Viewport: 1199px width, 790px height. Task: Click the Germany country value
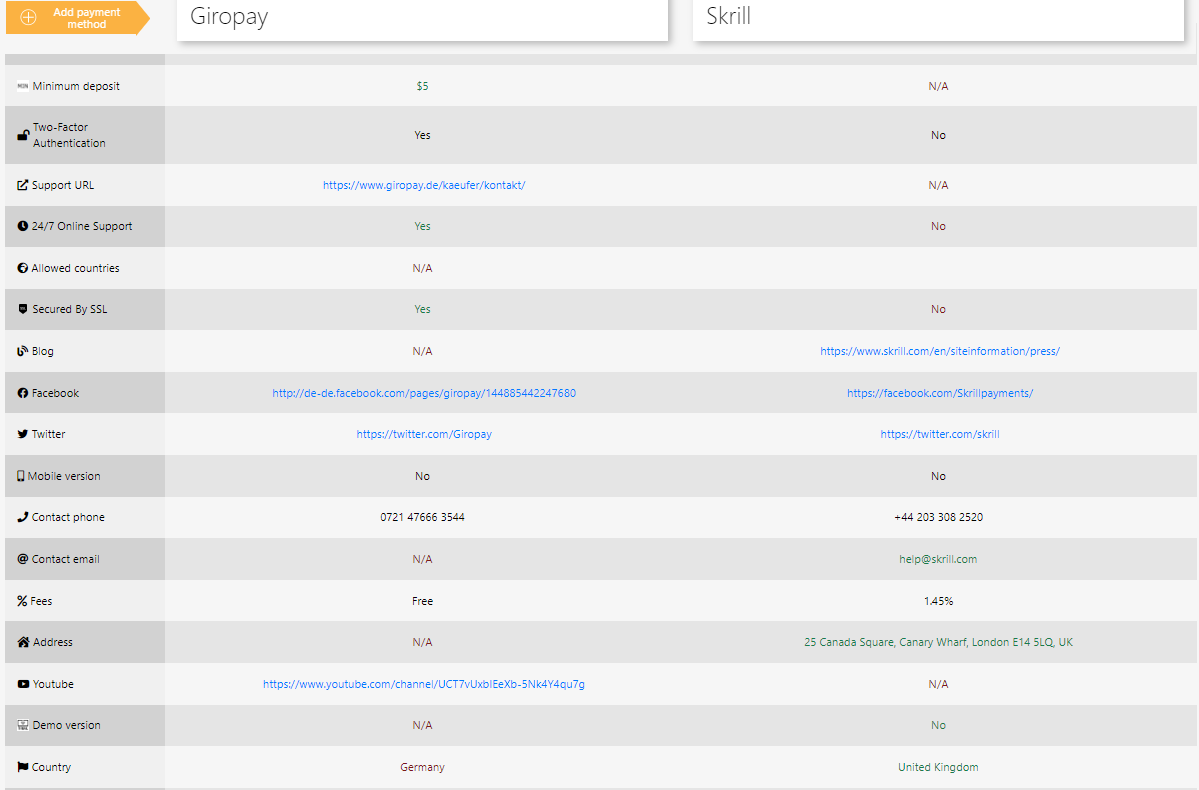pyautogui.click(x=422, y=767)
